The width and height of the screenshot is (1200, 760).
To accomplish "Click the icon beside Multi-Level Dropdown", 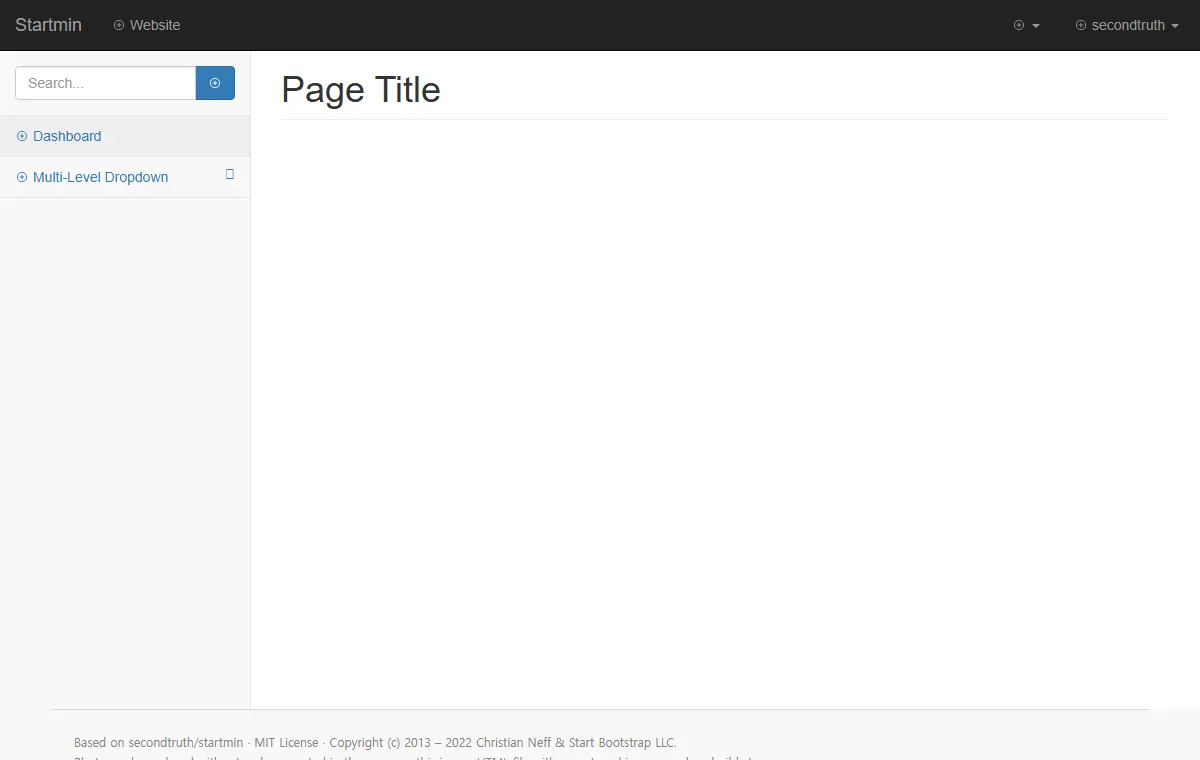I will pos(22,177).
